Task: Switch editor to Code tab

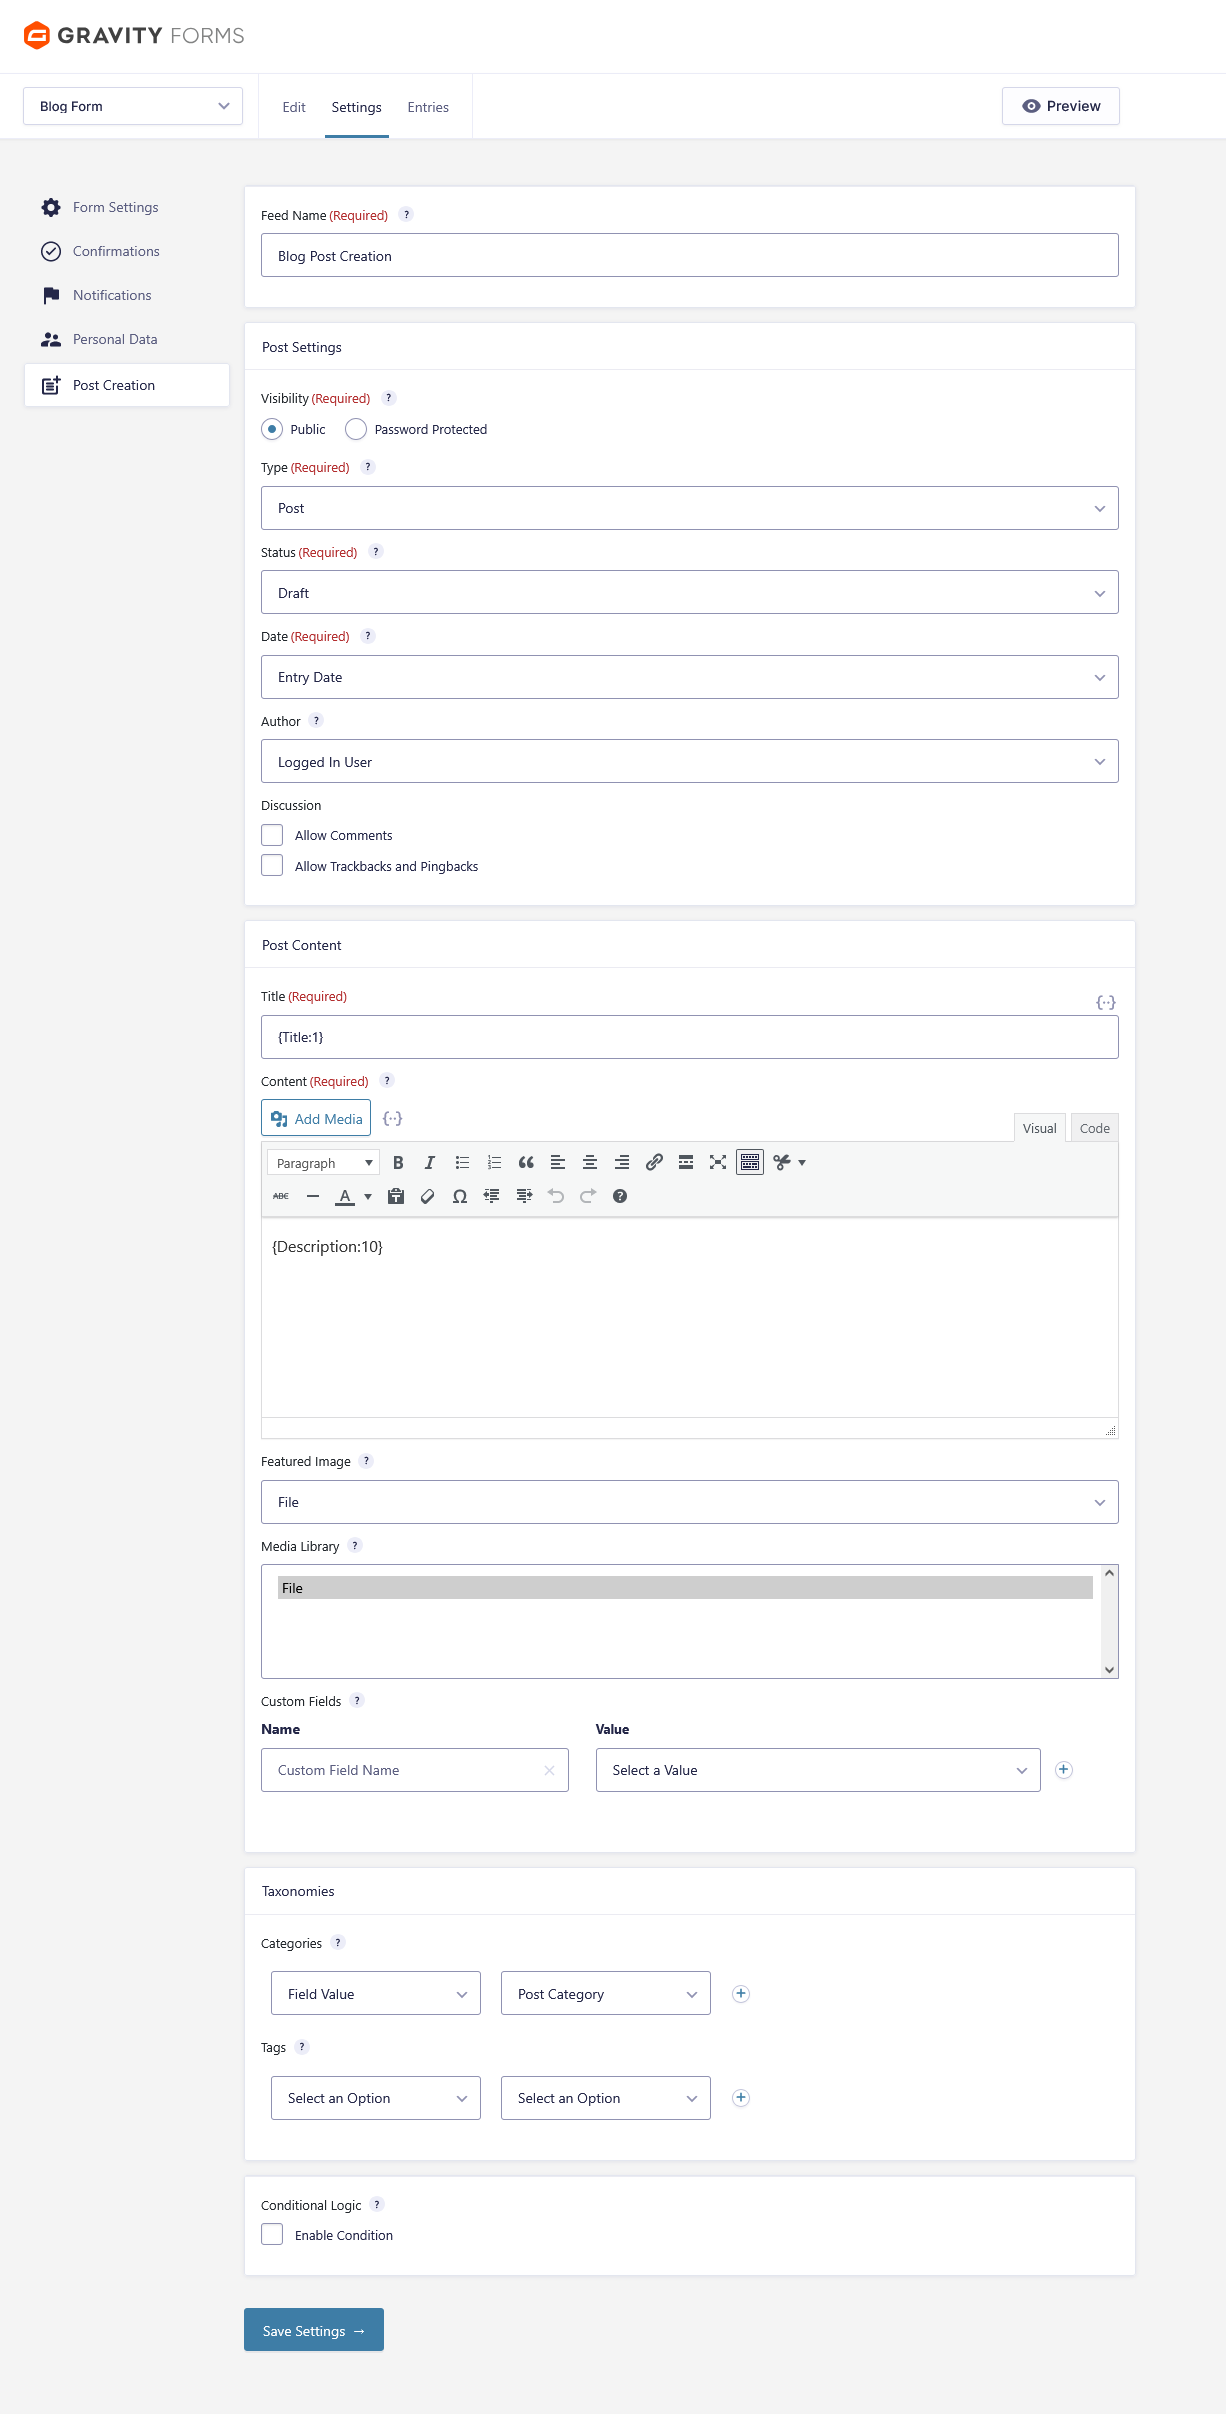Action: pyautogui.click(x=1094, y=1128)
